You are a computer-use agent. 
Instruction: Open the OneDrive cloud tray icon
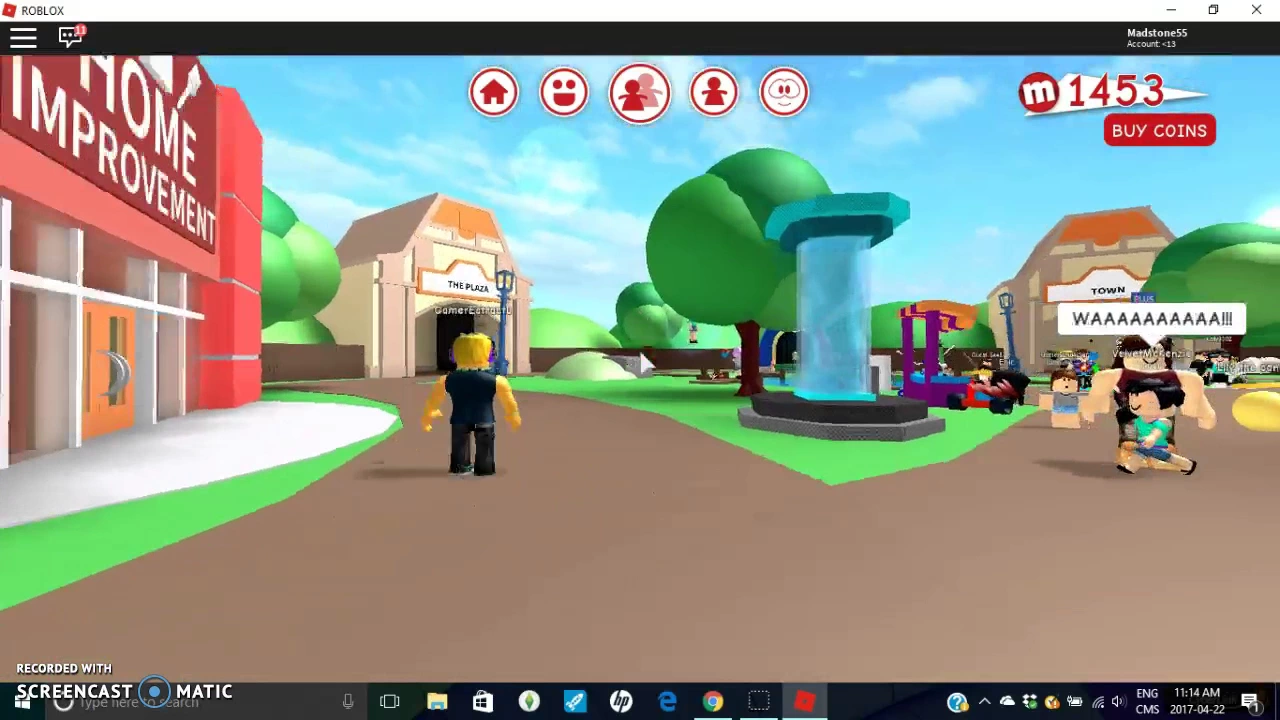point(1007,702)
